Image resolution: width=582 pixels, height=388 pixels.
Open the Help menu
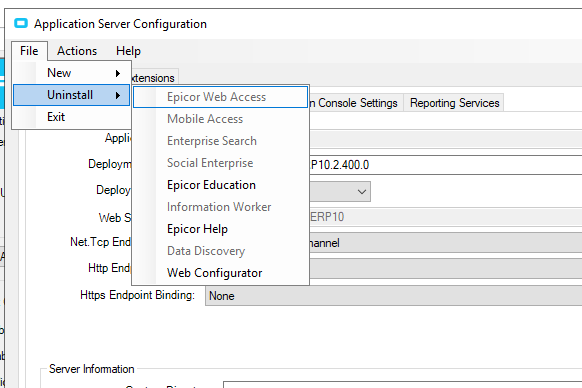(x=128, y=51)
